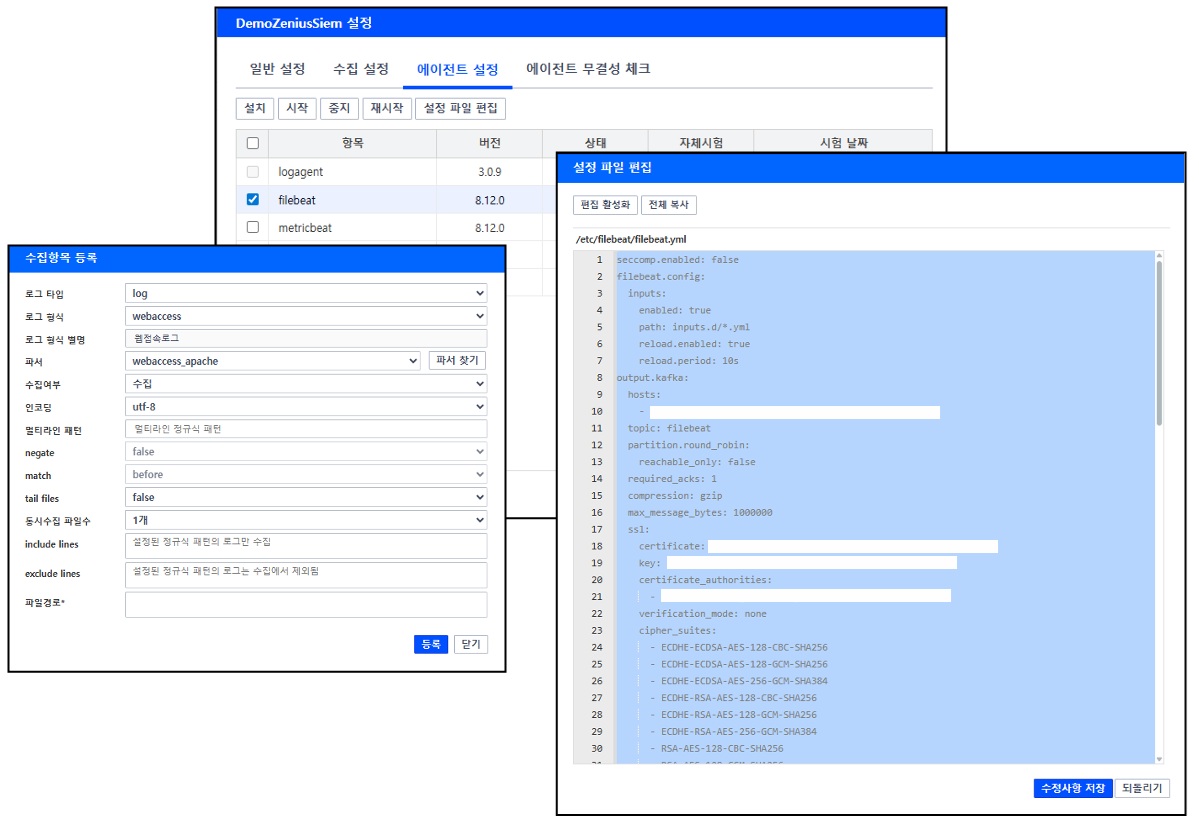1199x823 pixels.
Task: Switch to the 일반 설정 tab
Action: point(277,69)
